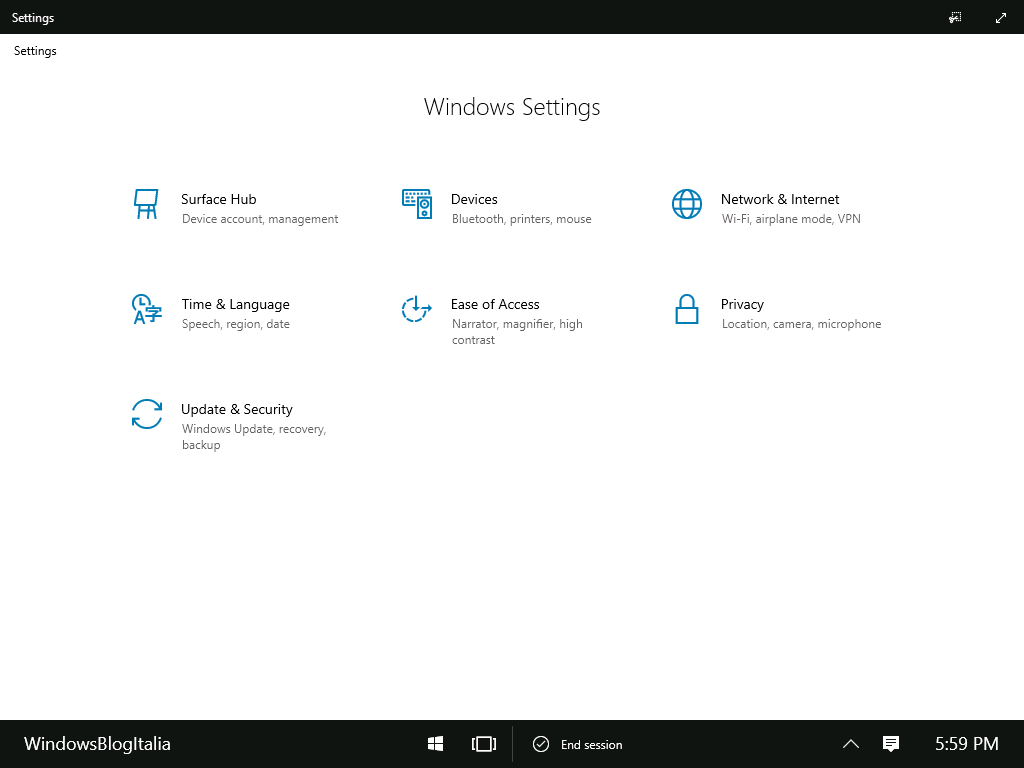Open the Surface Hub easel icon
The height and width of the screenshot is (768, 1024).
[x=146, y=204]
